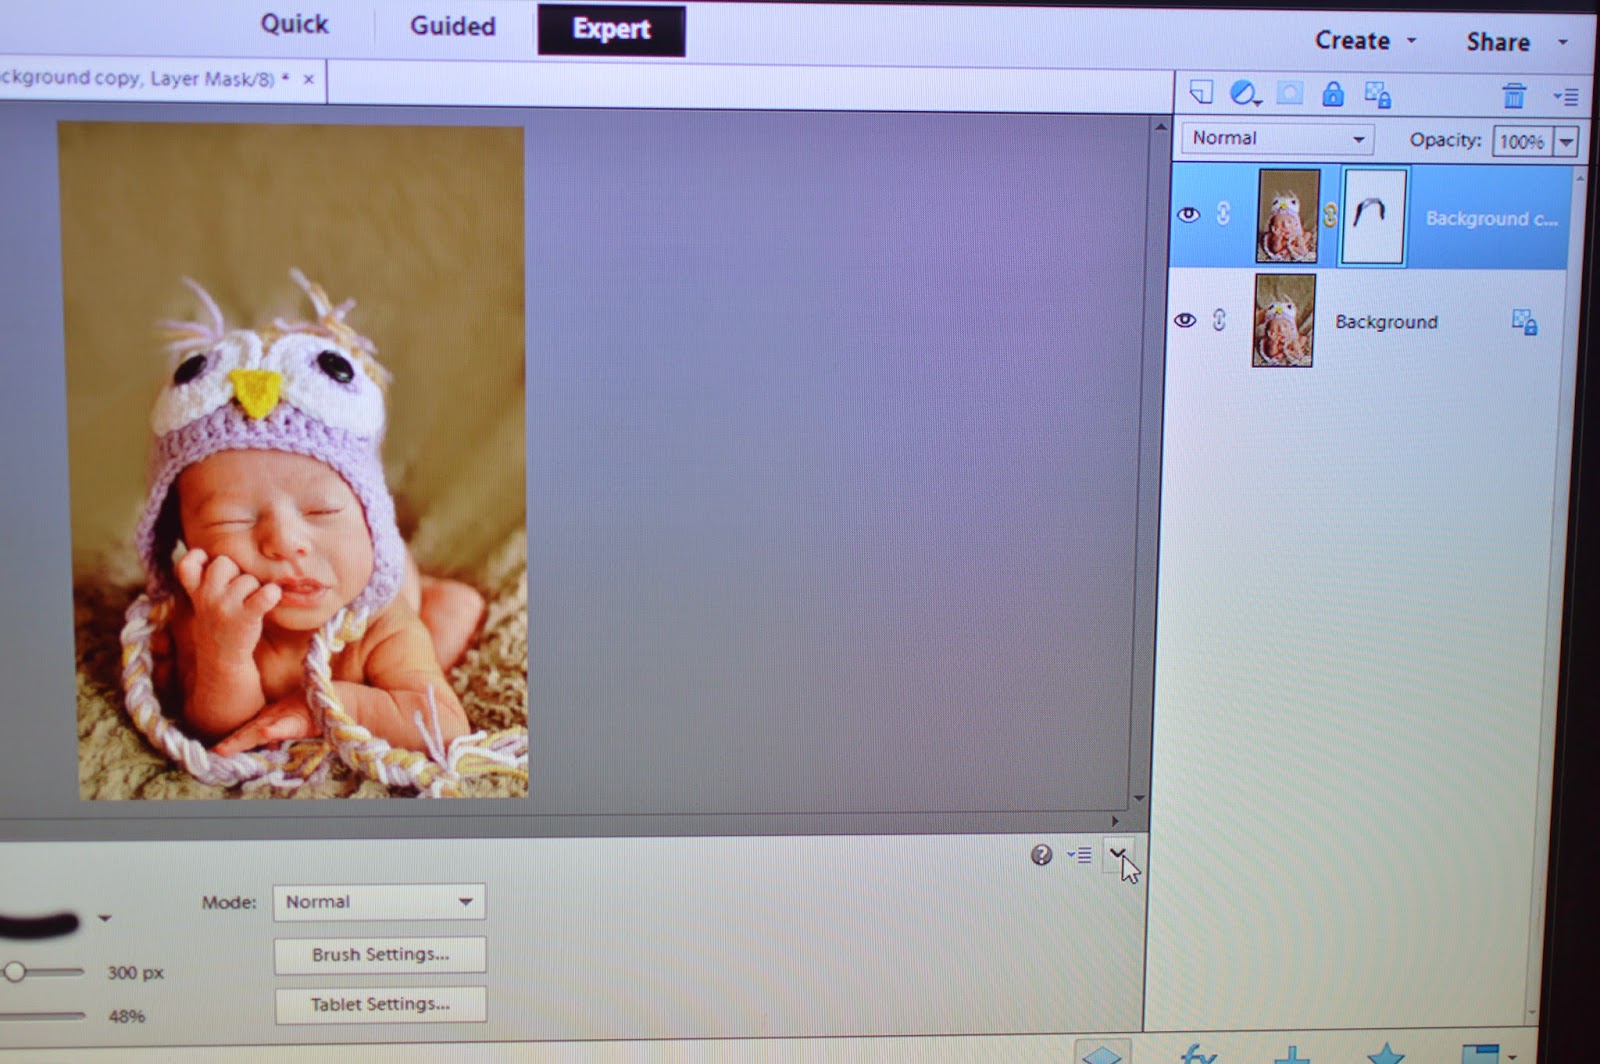Click the brush size slider handle

pos(14,971)
